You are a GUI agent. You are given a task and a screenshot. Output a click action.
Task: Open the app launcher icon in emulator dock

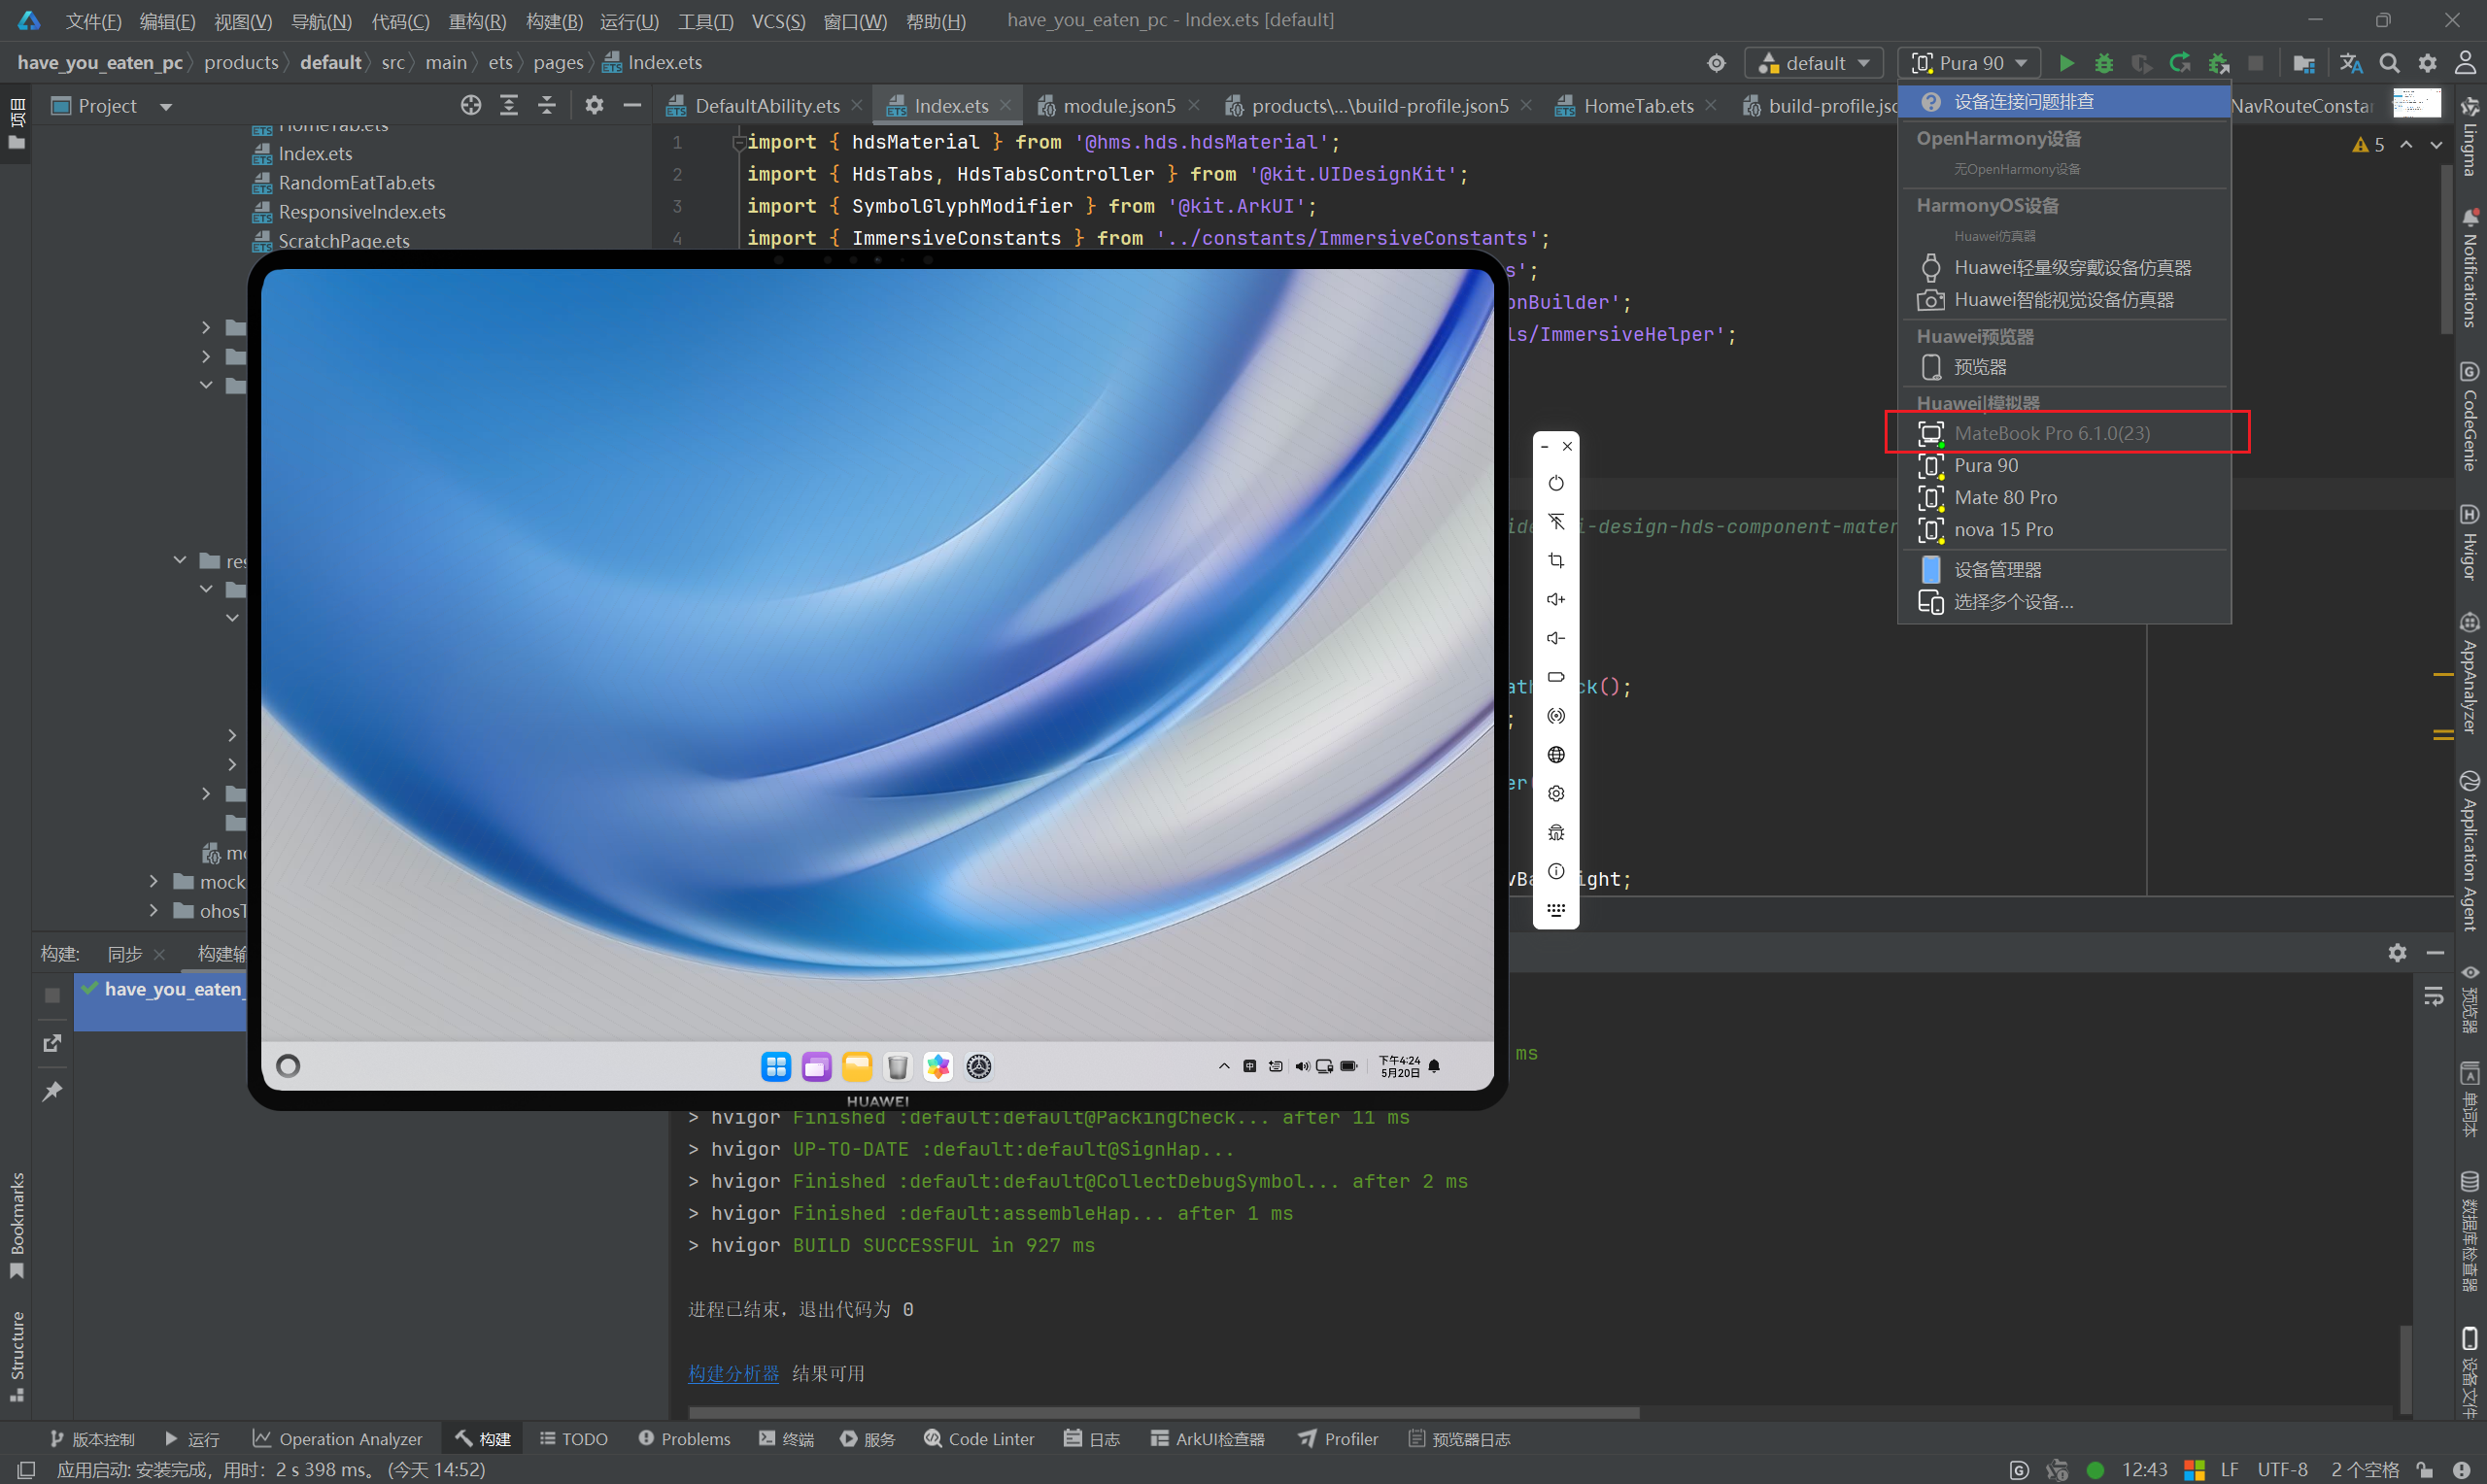coord(776,1066)
